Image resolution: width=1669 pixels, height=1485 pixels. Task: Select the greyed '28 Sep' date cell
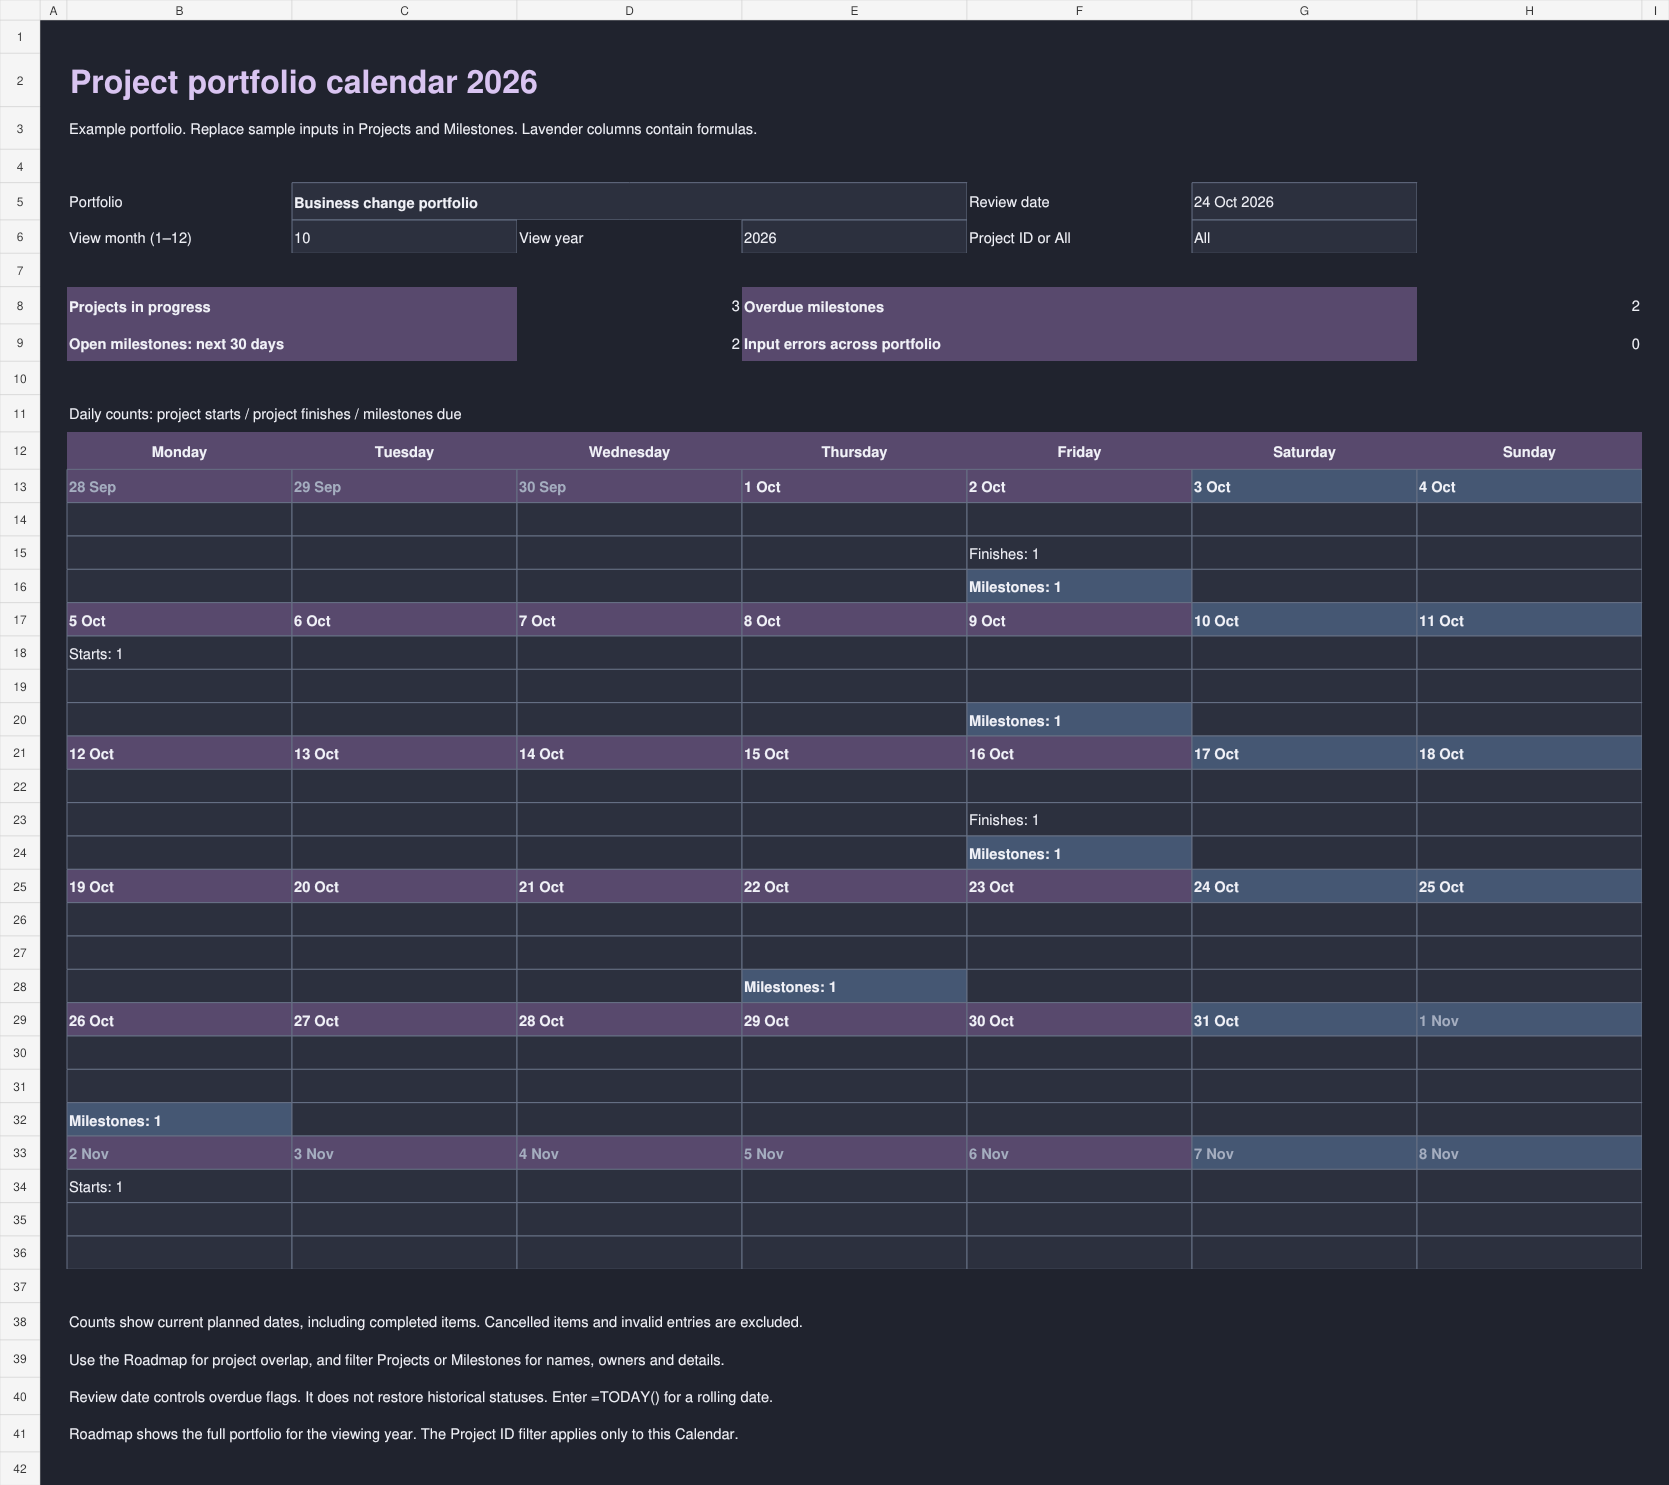pyautogui.click(x=179, y=487)
